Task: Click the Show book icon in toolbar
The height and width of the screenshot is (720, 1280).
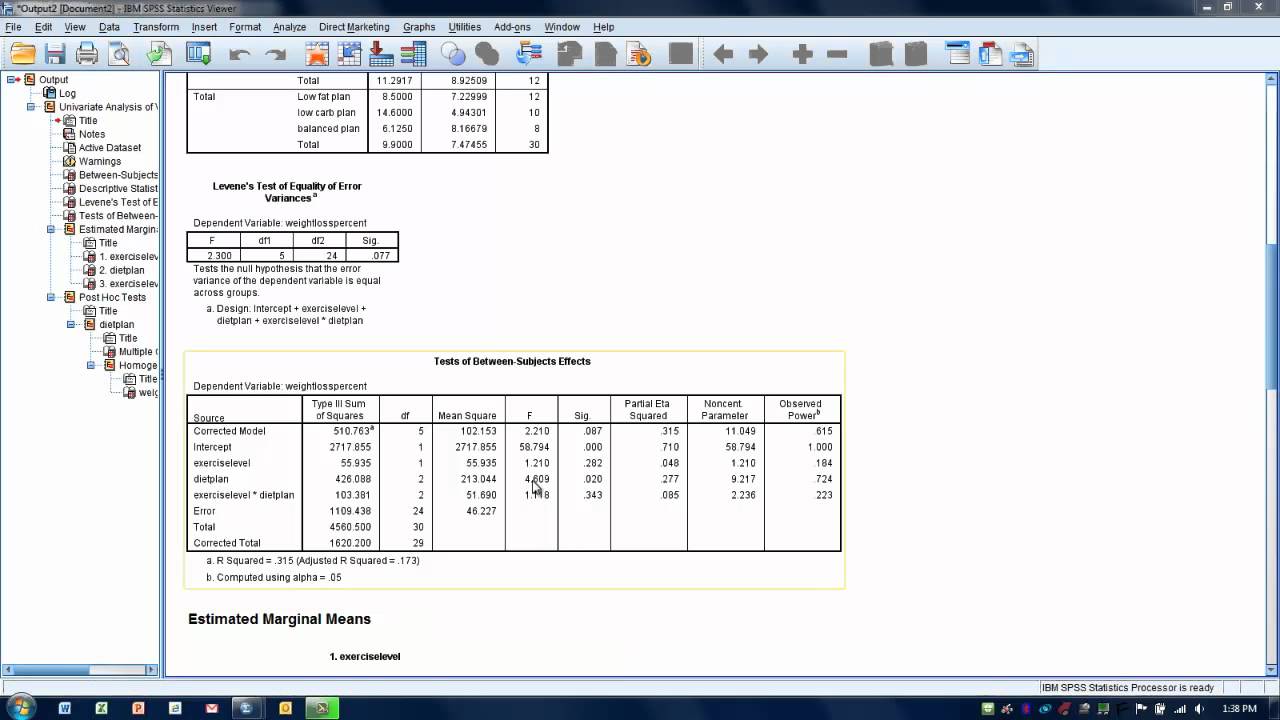Action: (x=881, y=54)
